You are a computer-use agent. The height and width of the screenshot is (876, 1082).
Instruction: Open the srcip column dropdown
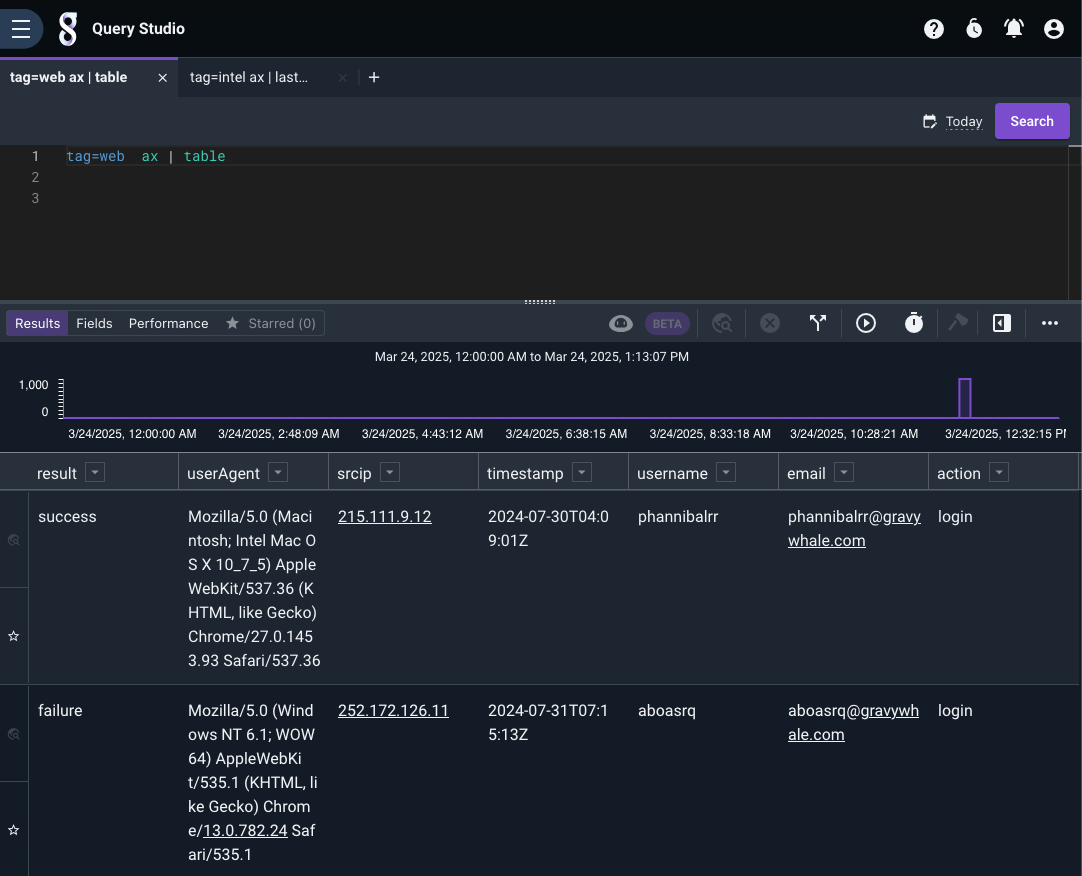tap(389, 472)
